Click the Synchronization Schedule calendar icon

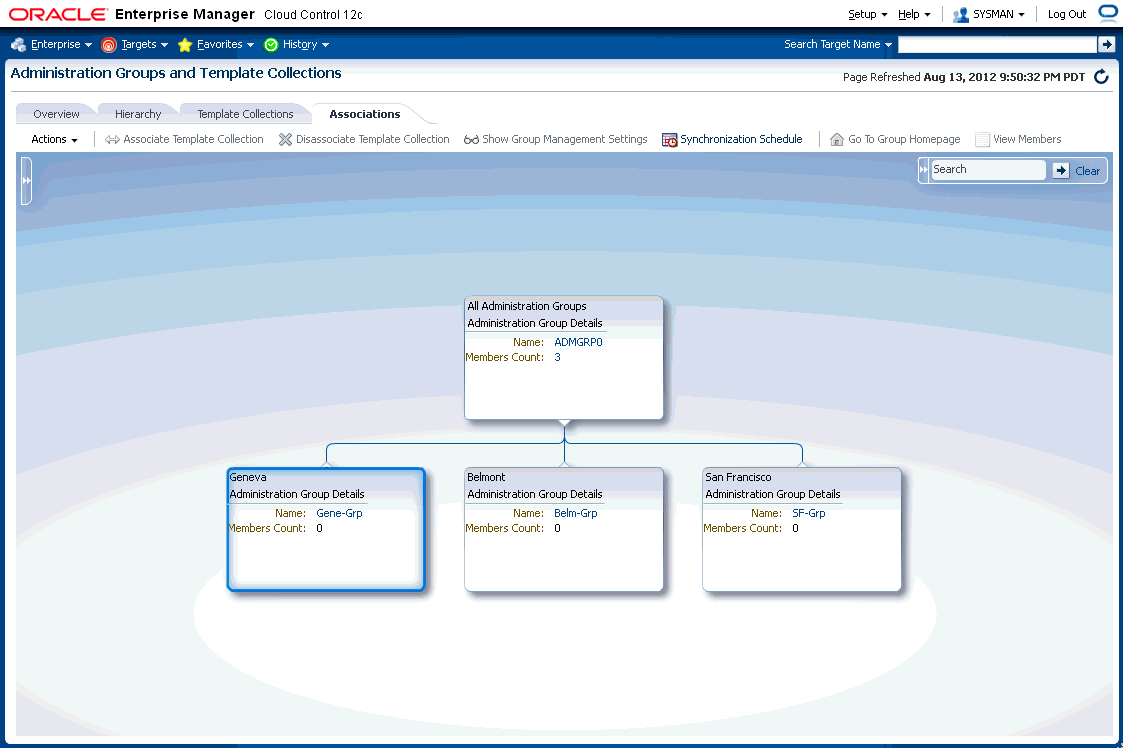click(x=670, y=140)
